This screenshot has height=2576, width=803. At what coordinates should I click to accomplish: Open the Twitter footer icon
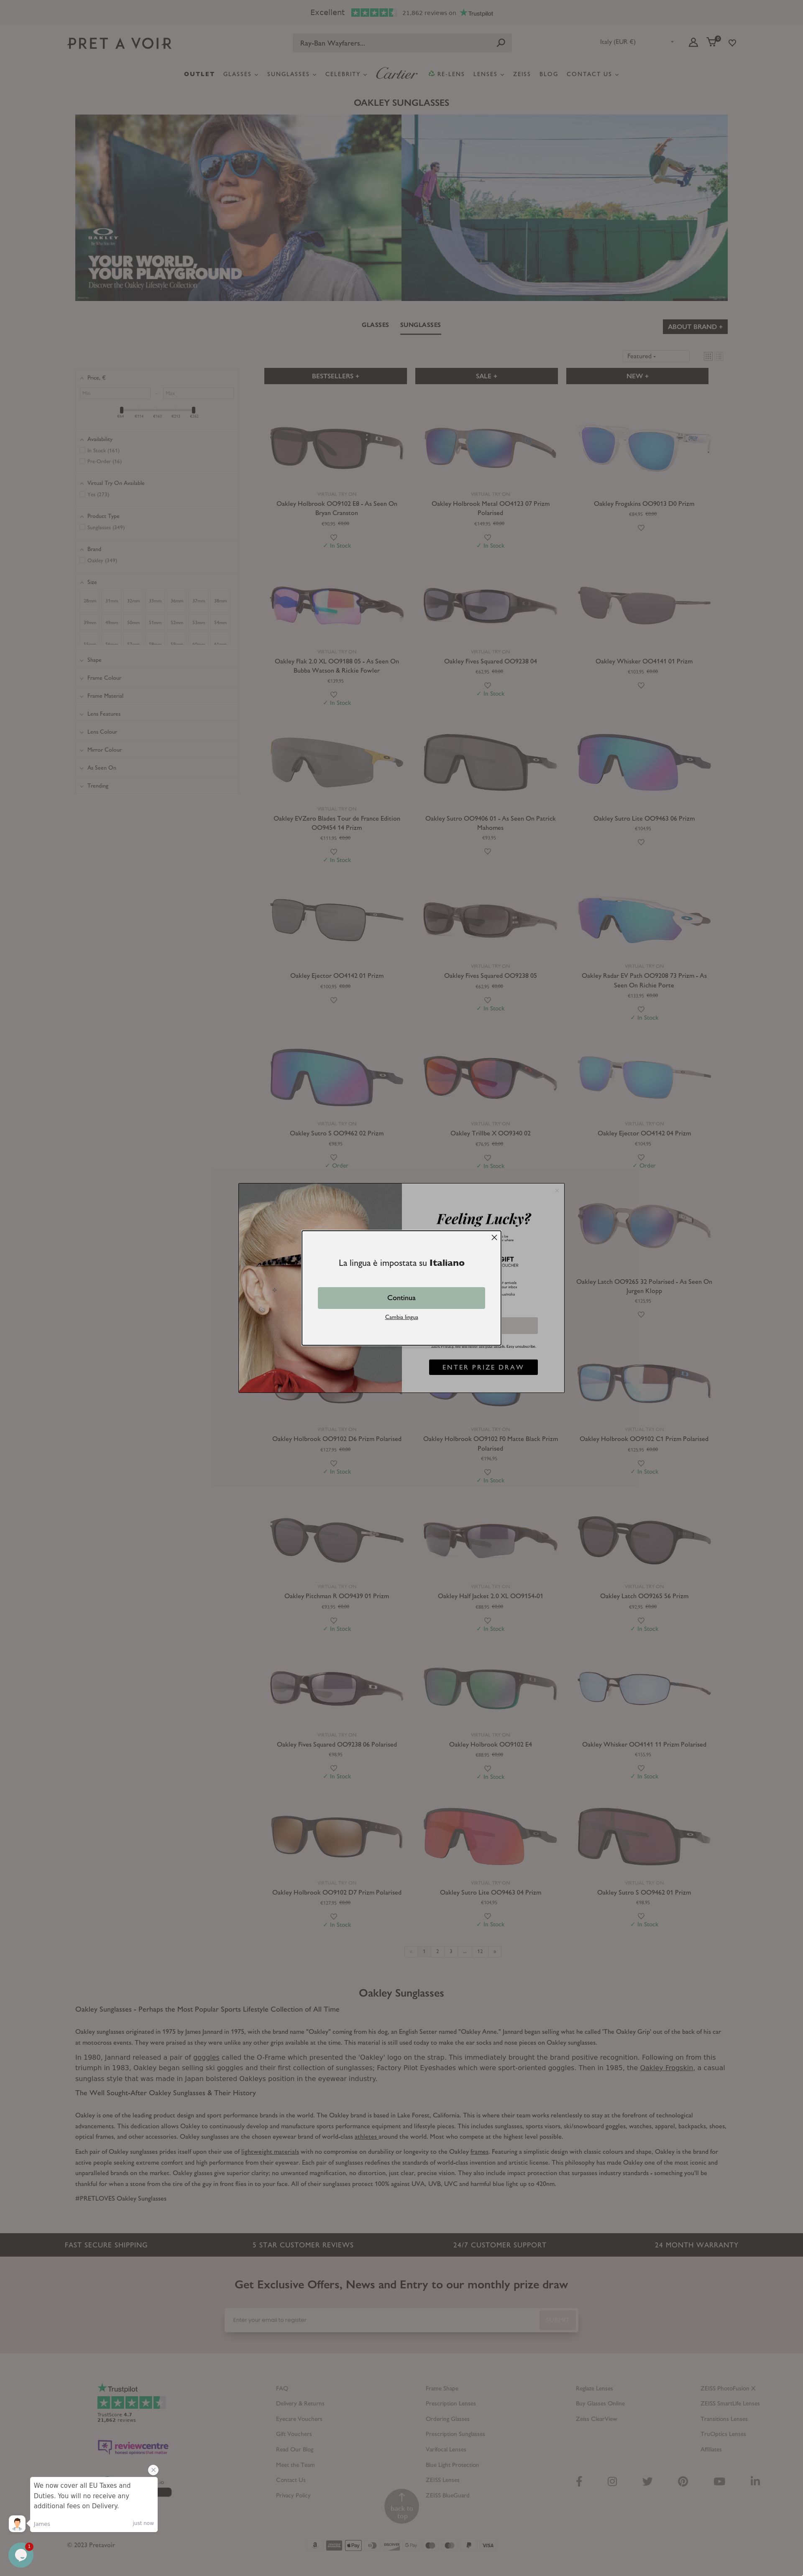(x=647, y=2481)
